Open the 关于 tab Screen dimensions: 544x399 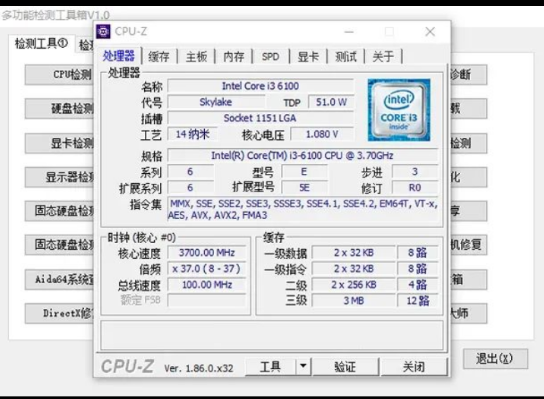[383, 56]
